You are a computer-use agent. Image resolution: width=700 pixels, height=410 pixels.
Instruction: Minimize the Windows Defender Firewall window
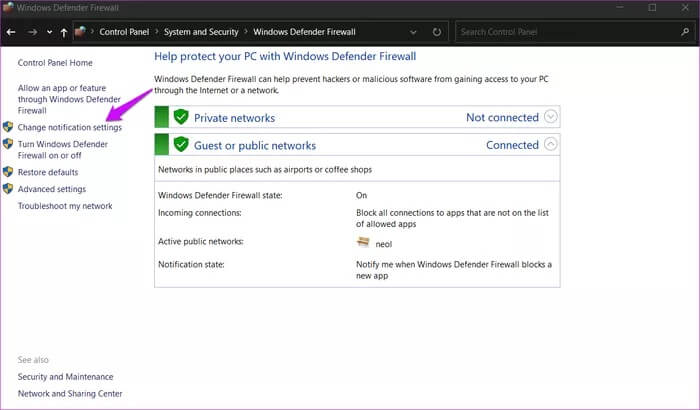pos(620,8)
